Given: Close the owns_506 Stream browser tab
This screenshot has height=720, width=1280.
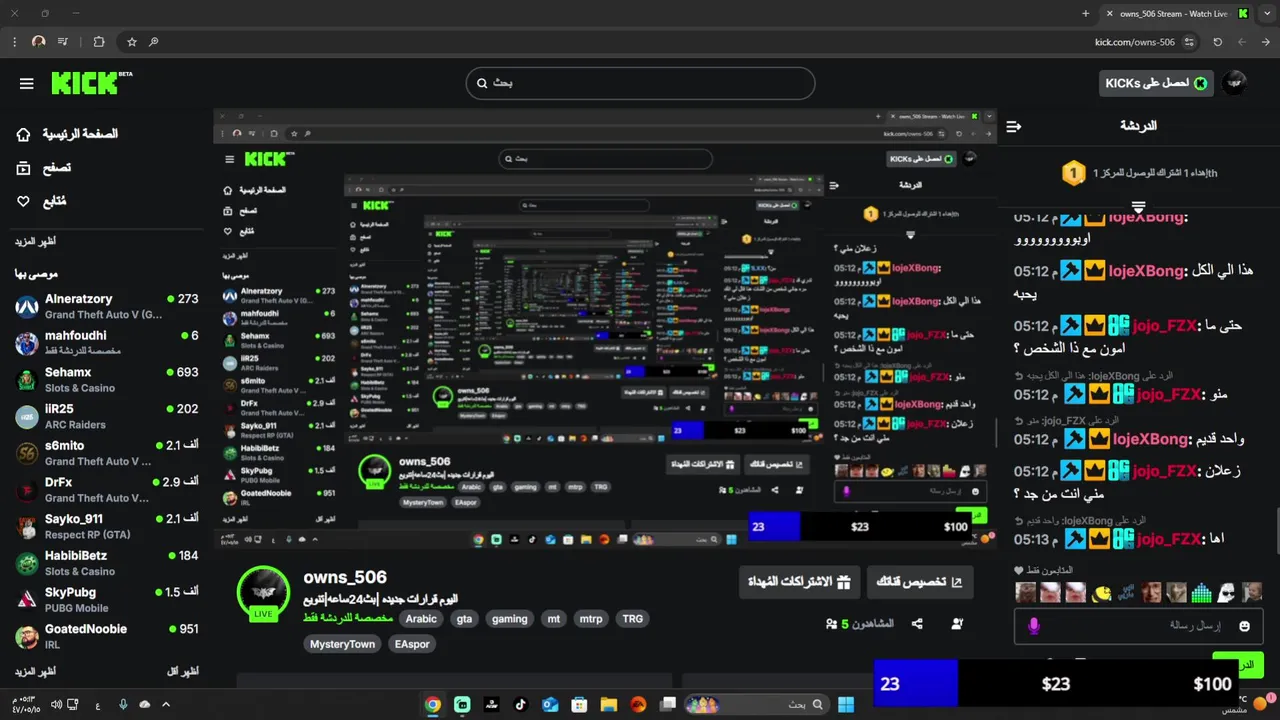Looking at the screenshot, I should 1109,14.
